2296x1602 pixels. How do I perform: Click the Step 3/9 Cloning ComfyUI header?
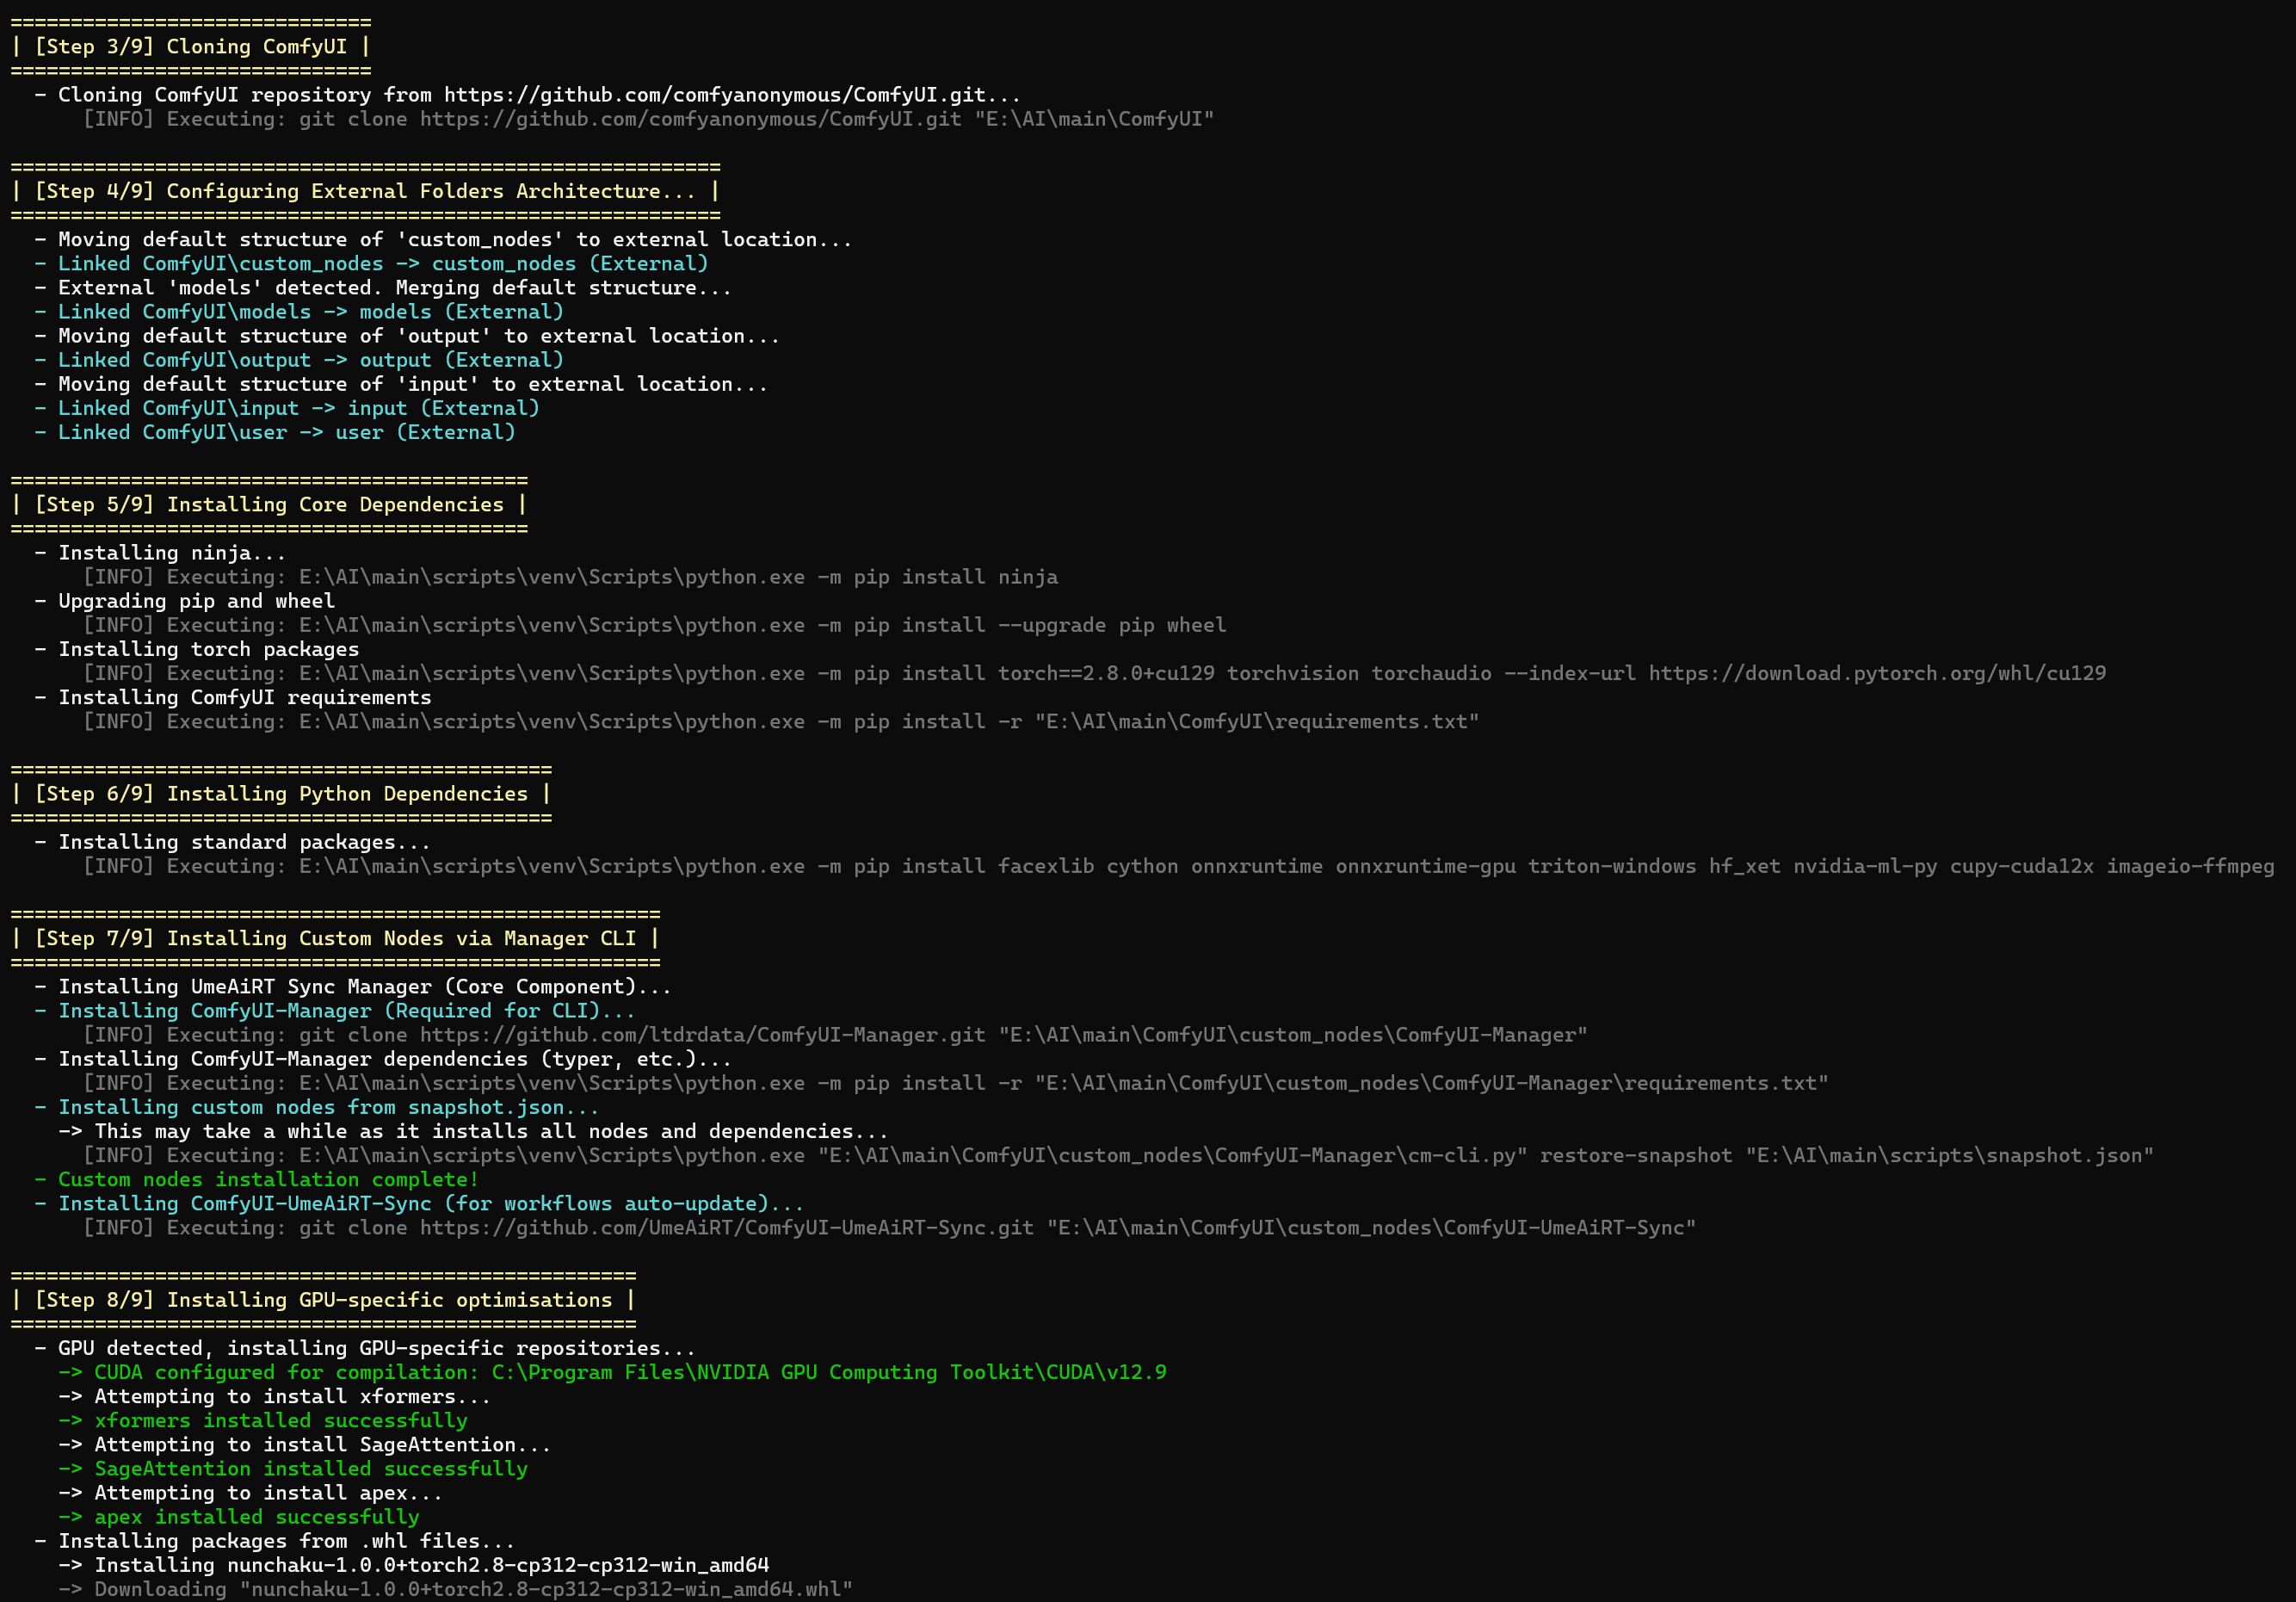coord(190,47)
